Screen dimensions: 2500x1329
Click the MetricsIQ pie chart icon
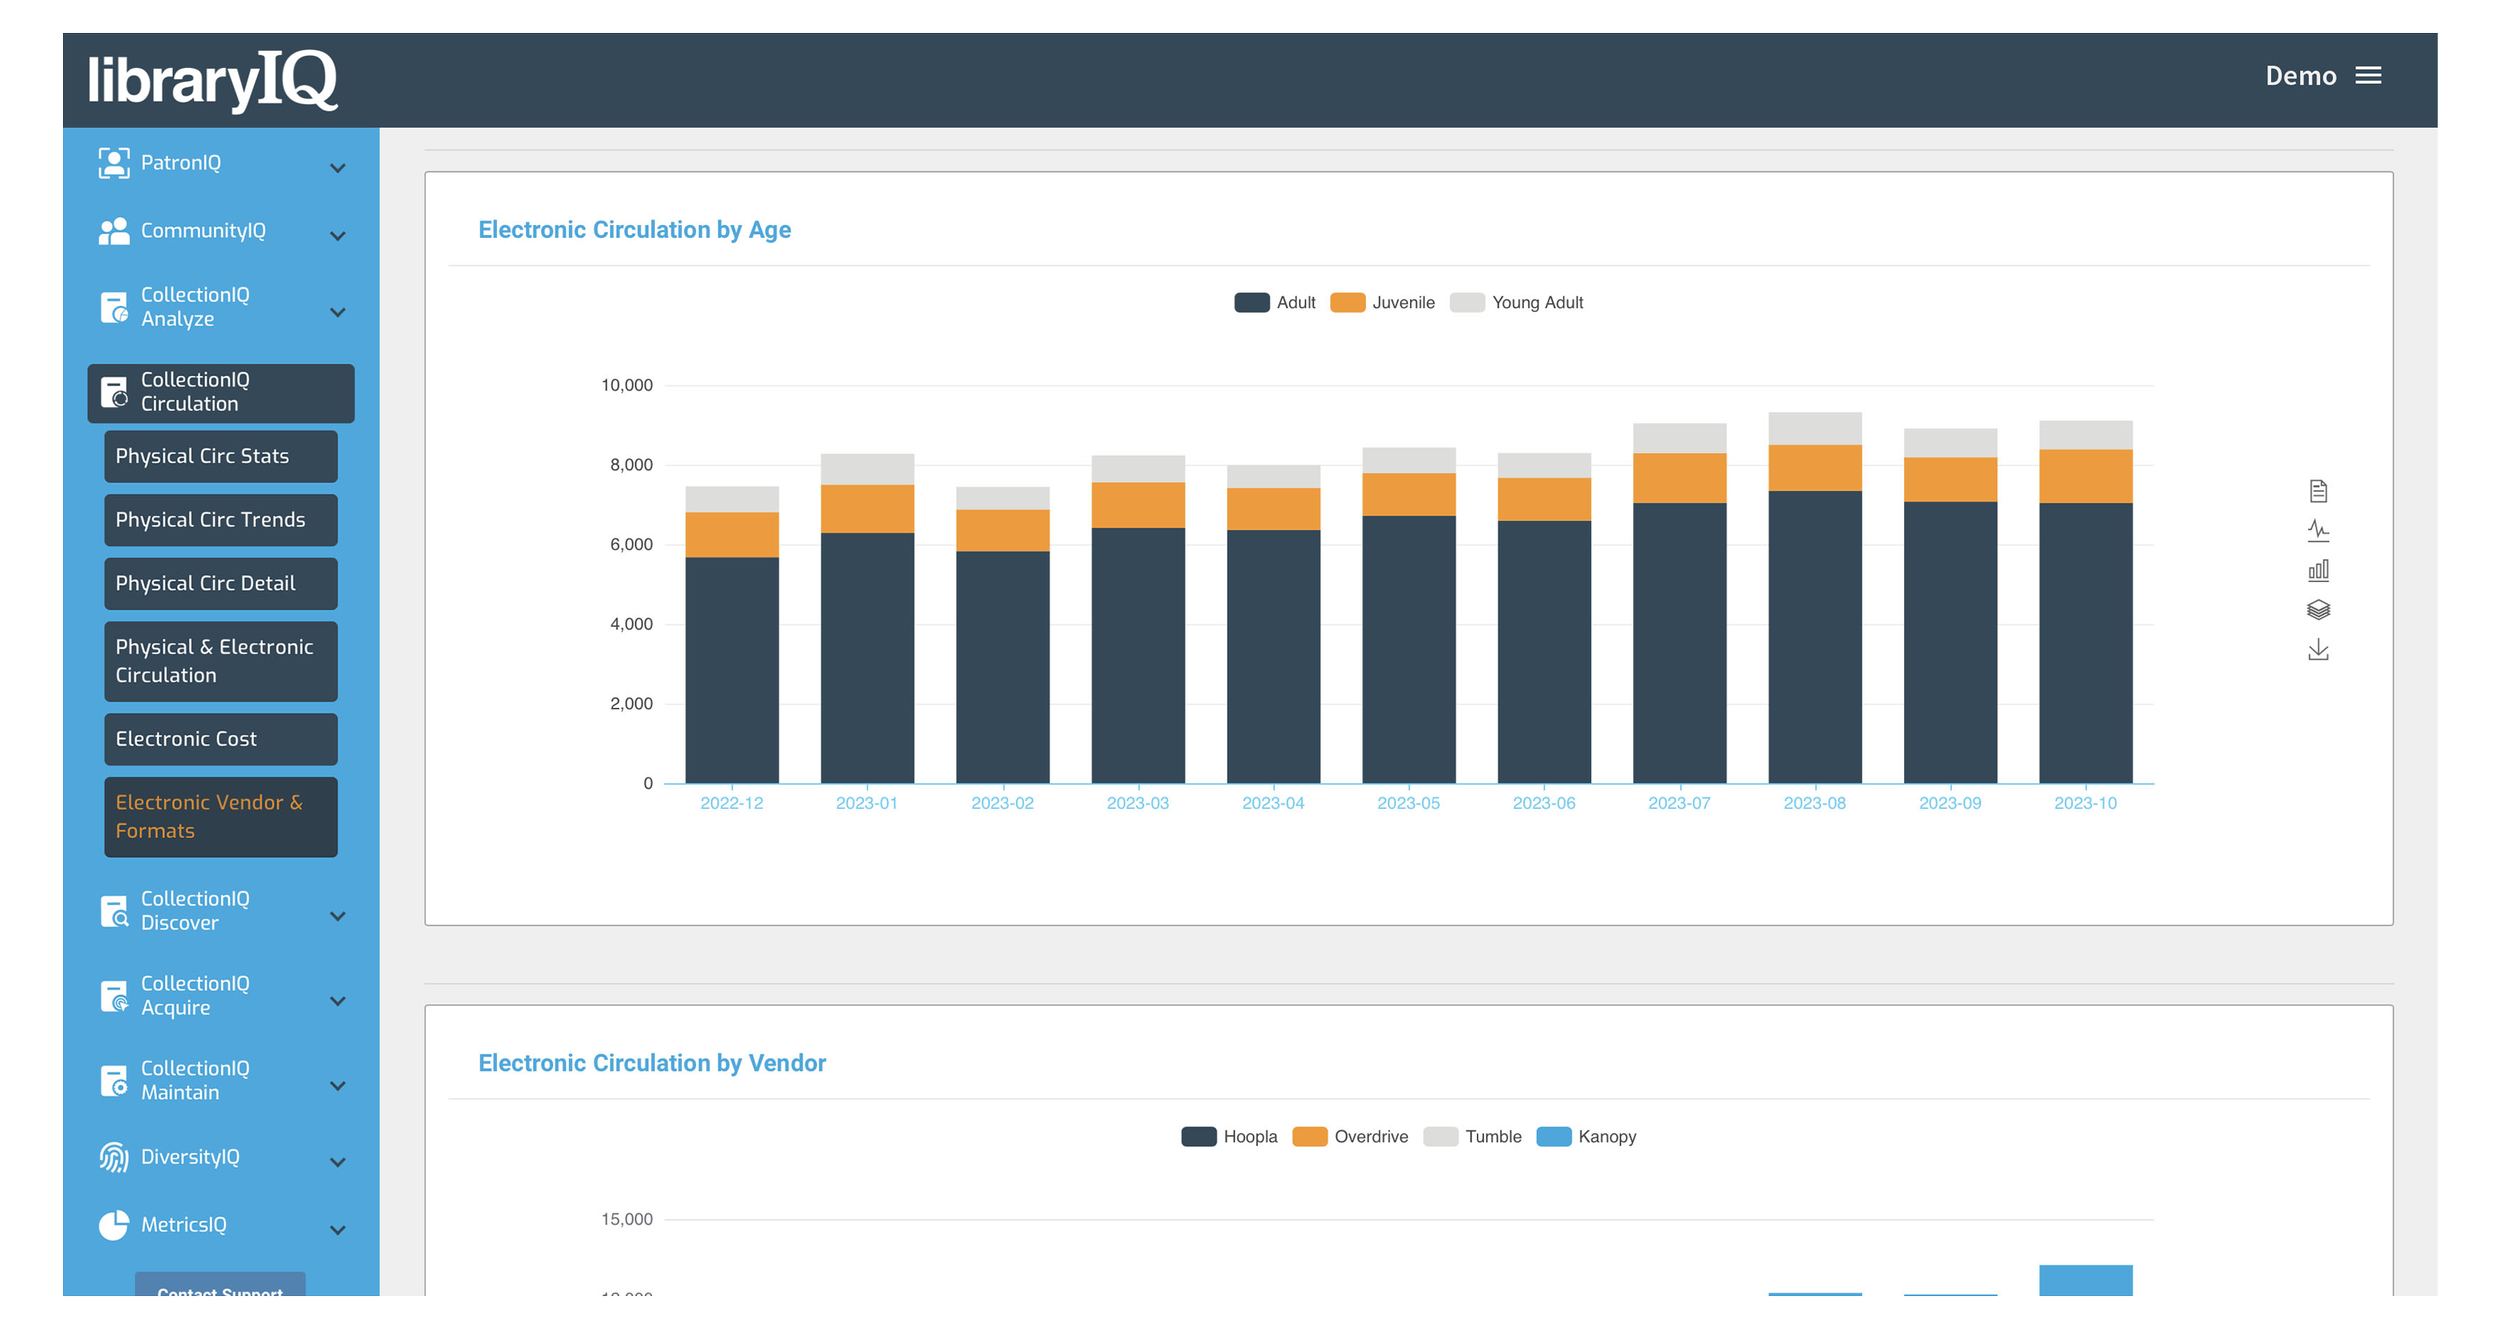tap(114, 1225)
